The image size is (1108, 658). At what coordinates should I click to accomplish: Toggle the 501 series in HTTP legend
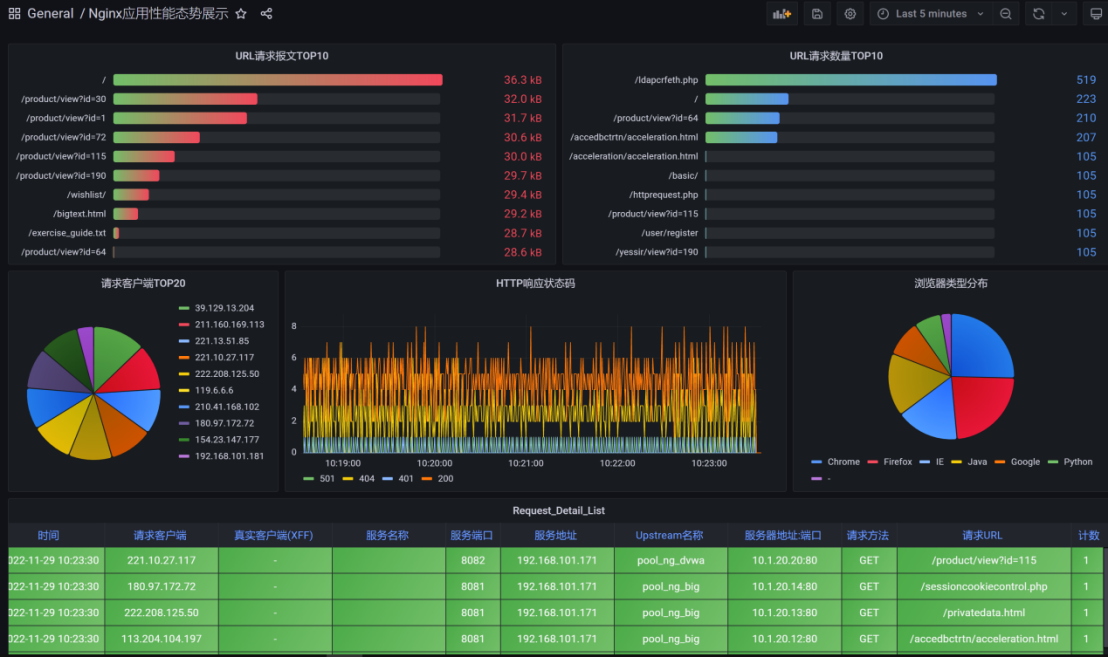click(x=319, y=478)
